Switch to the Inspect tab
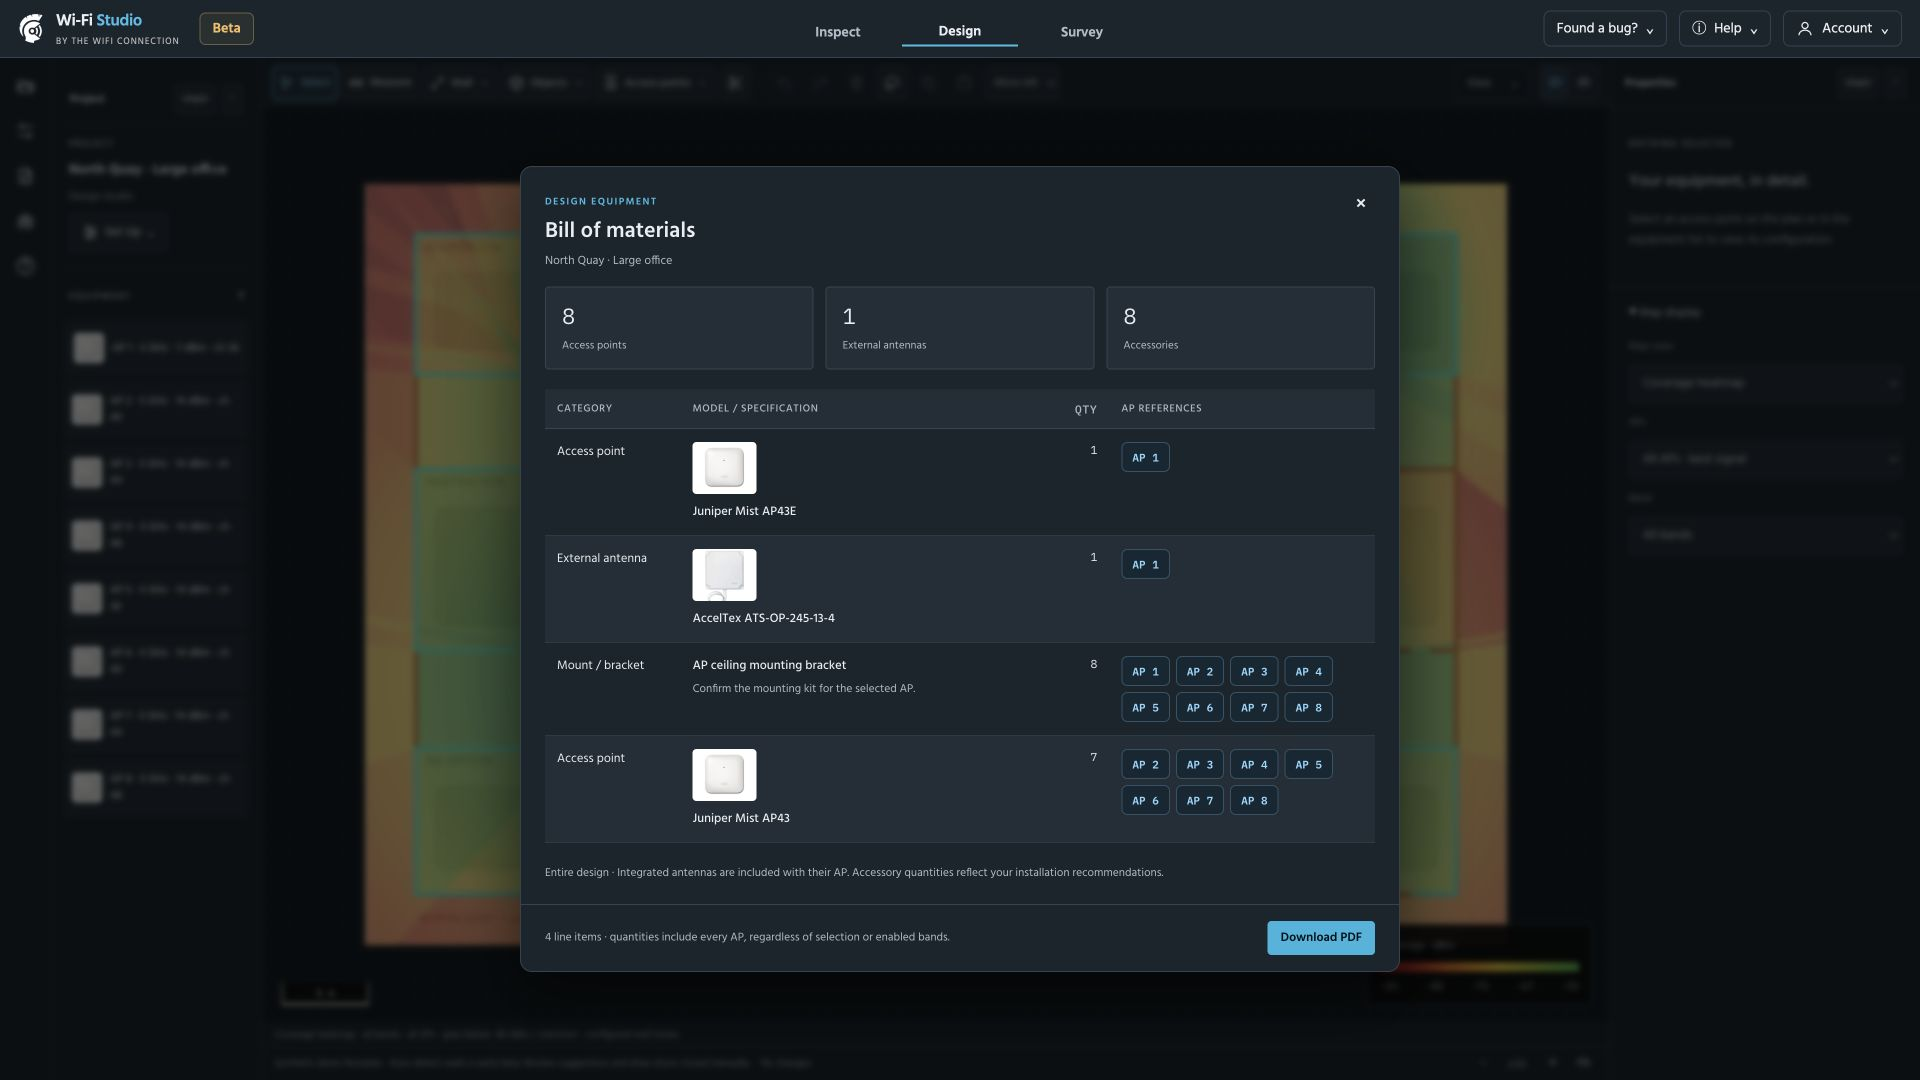This screenshot has width=1920, height=1080. click(837, 32)
